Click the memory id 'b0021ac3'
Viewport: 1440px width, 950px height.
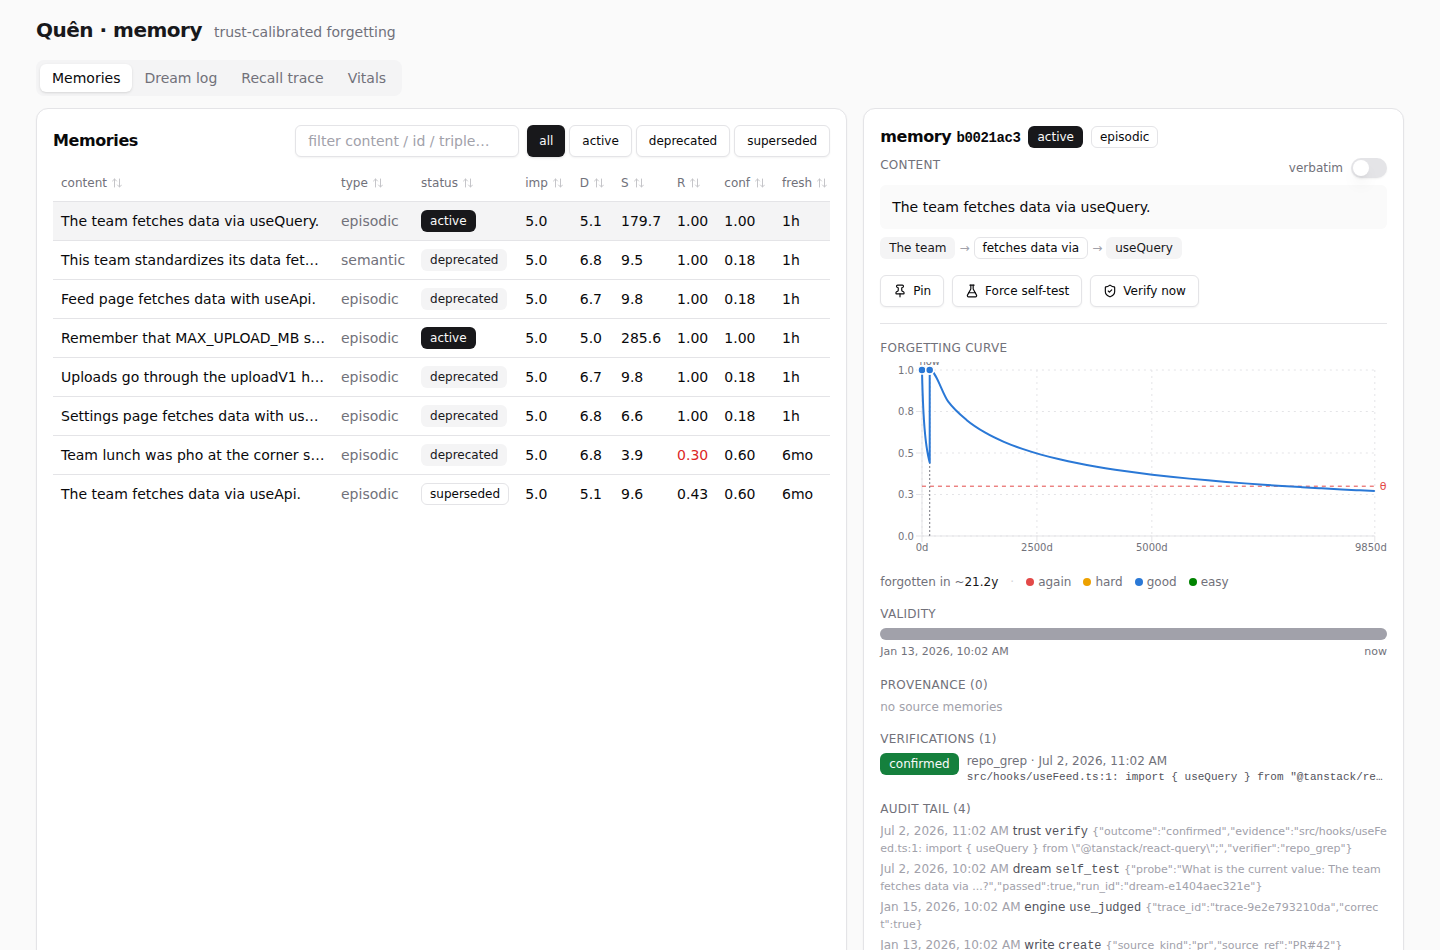point(988,137)
